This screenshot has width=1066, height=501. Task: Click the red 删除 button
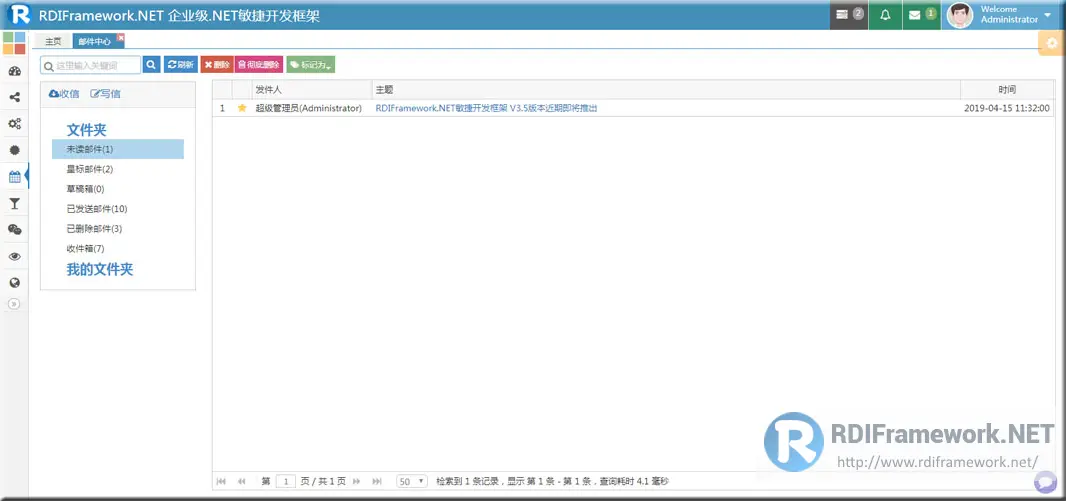tap(217, 65)
